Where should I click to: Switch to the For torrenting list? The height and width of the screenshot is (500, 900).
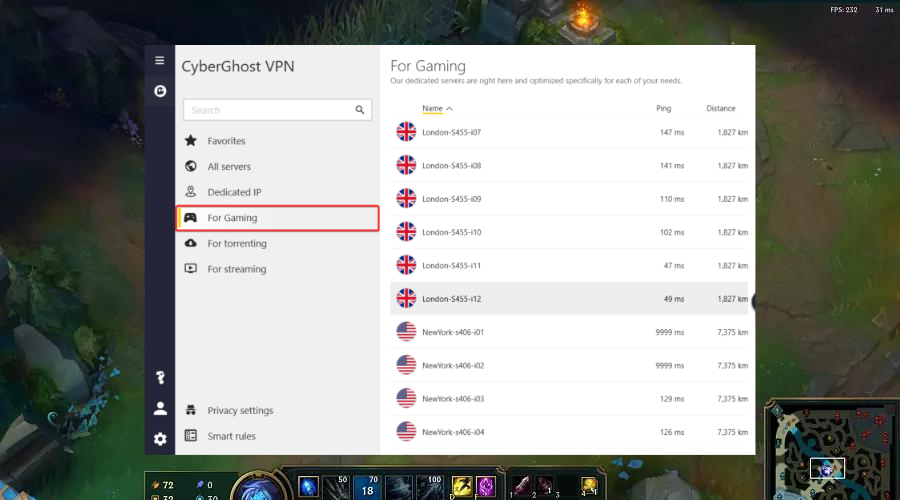pos(237,243)
